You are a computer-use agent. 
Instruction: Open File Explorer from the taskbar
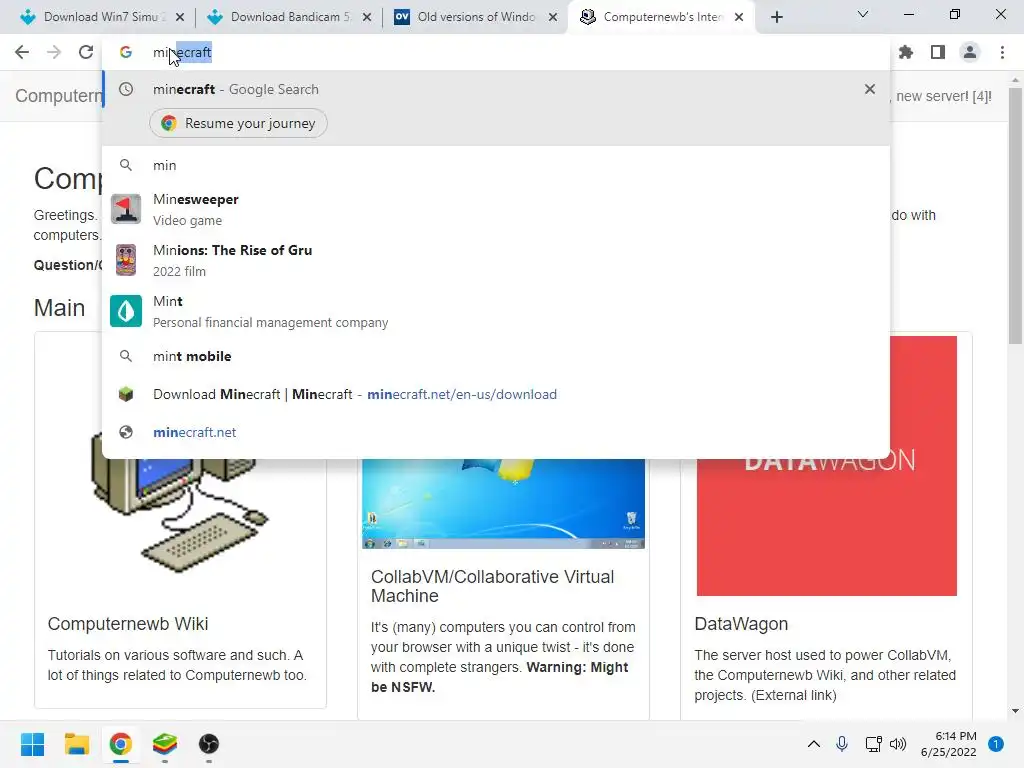tap(76, 744)
